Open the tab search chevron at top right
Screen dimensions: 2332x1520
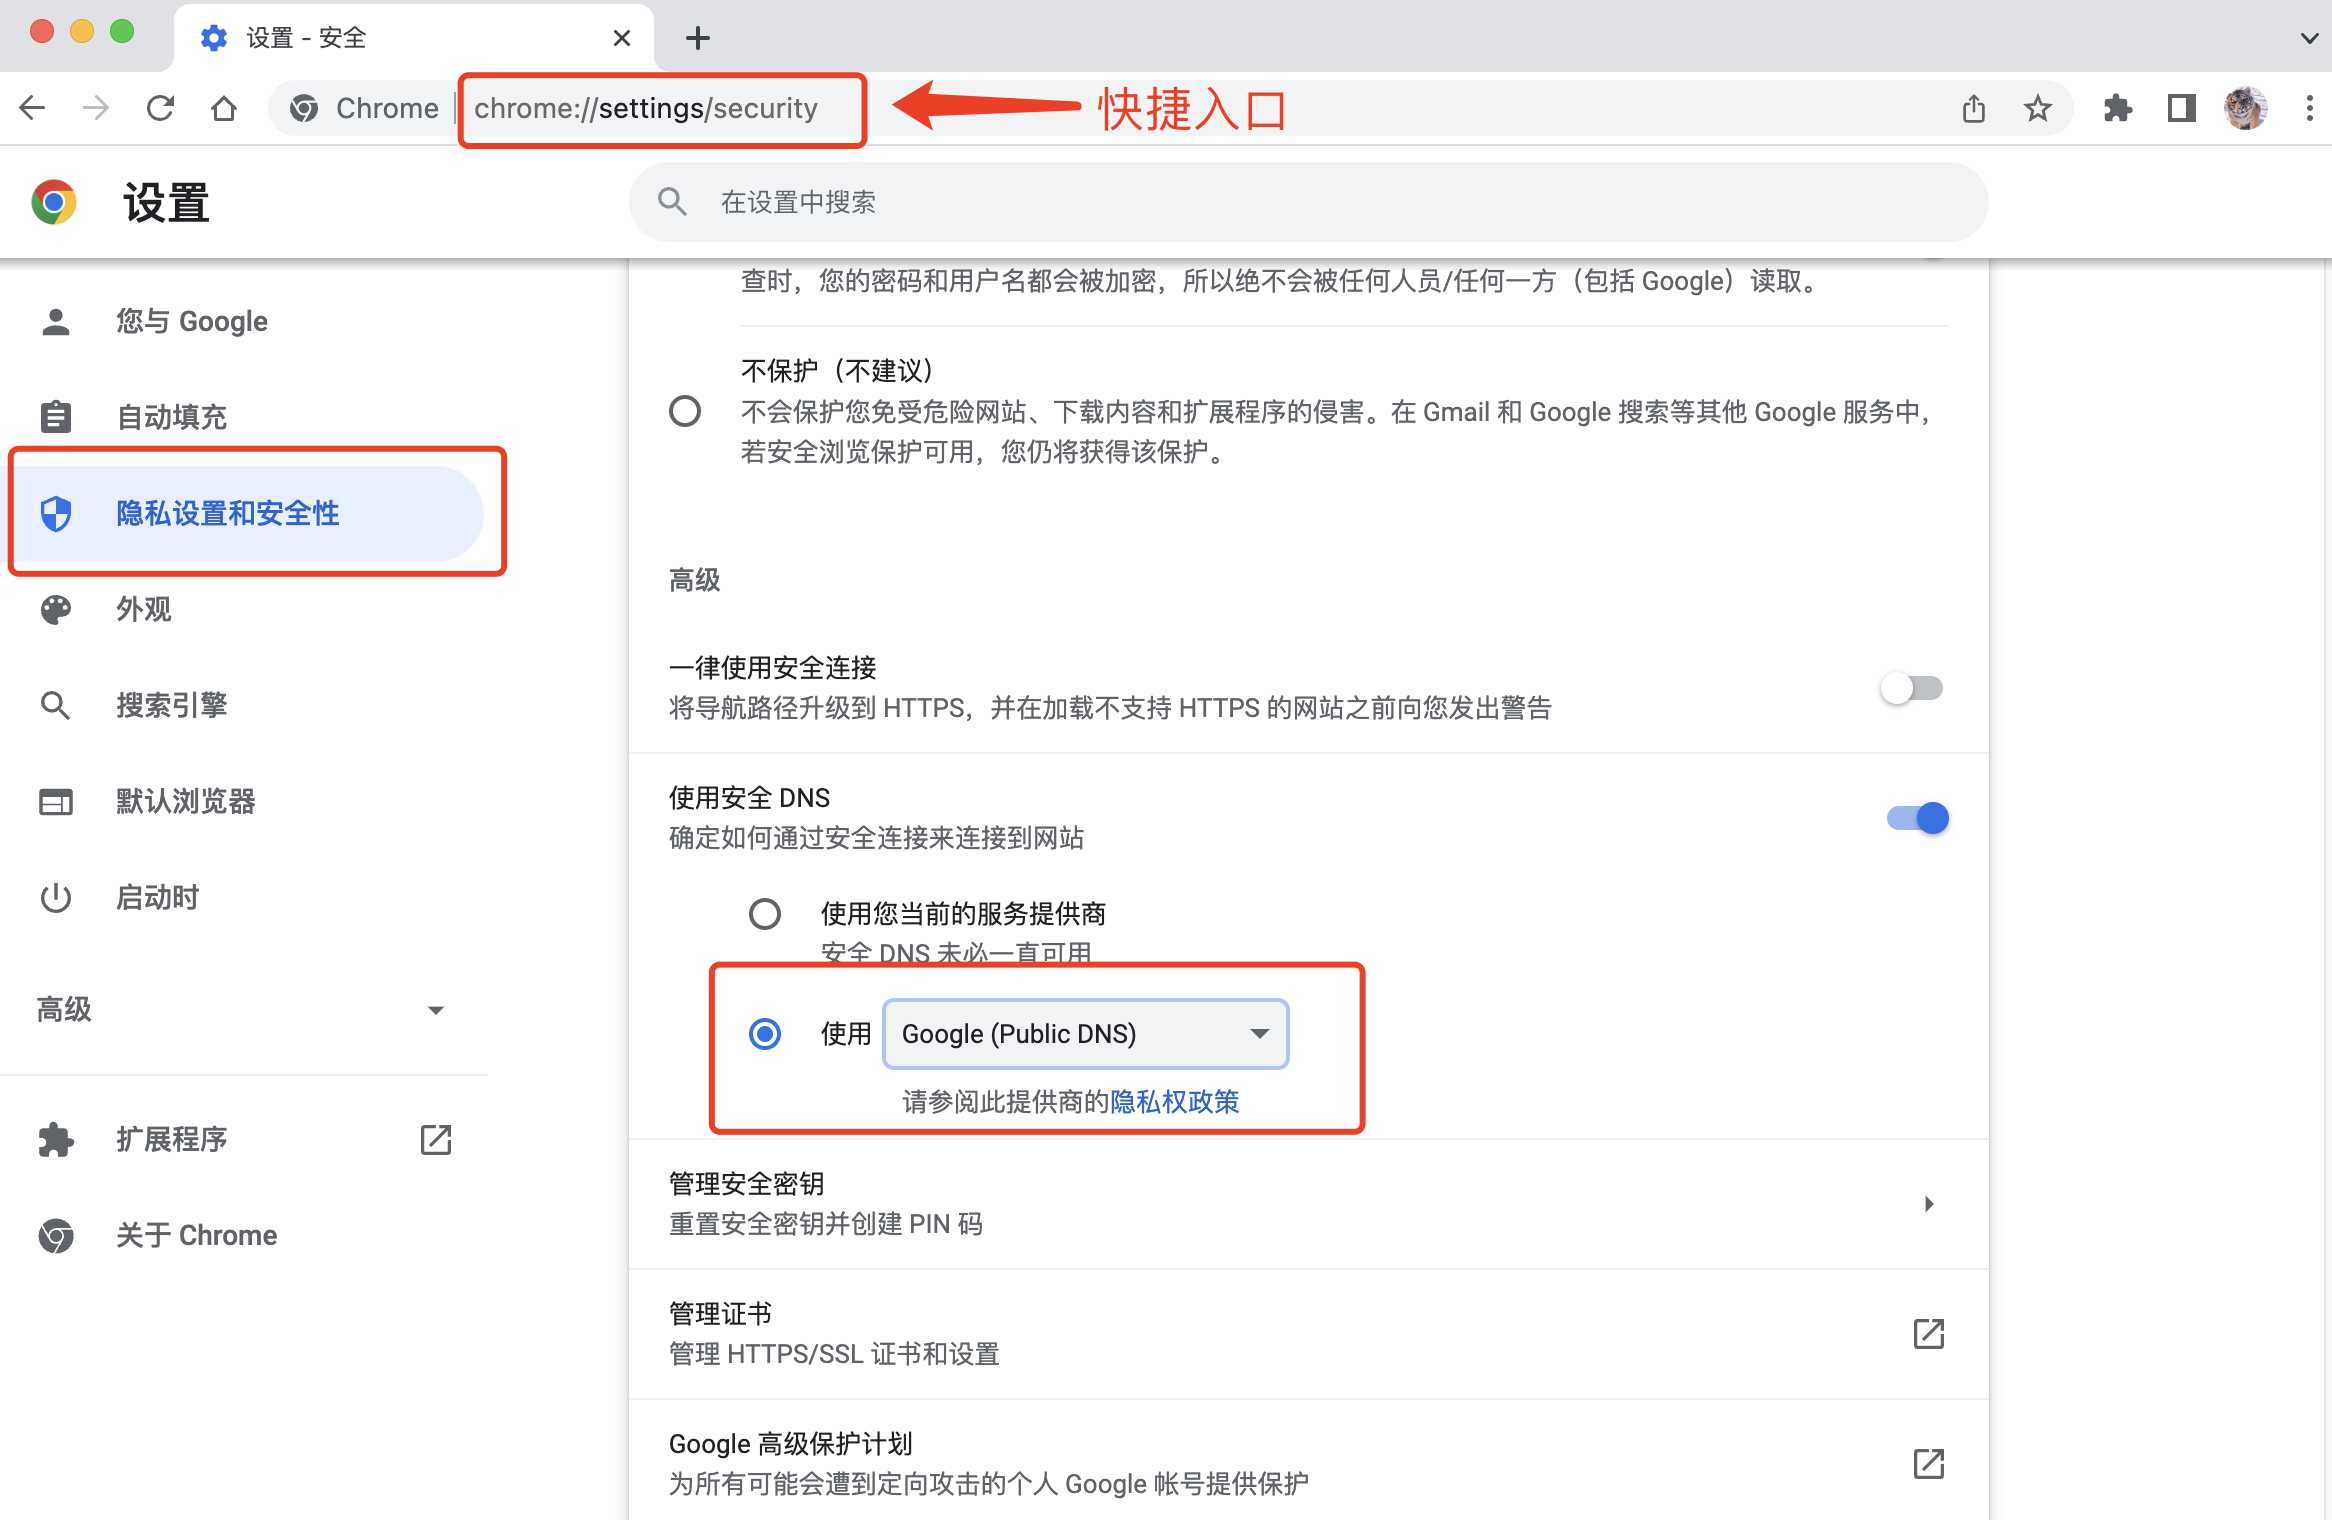pos(2306,37)
